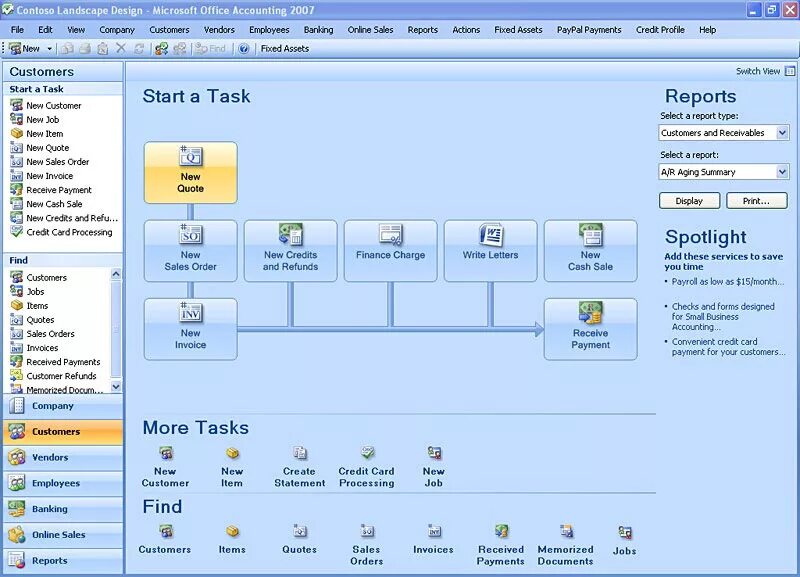Click New Job under More Tasks
This screenshot has height=577, width=800.
pos(434,467)
